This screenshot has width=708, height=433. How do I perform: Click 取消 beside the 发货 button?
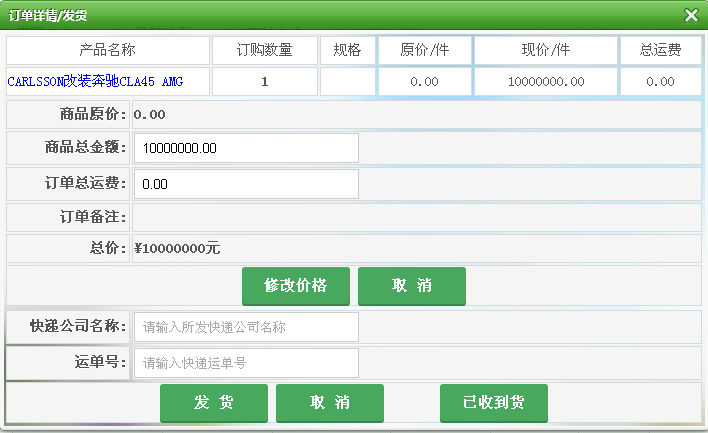tap(330, 403)
